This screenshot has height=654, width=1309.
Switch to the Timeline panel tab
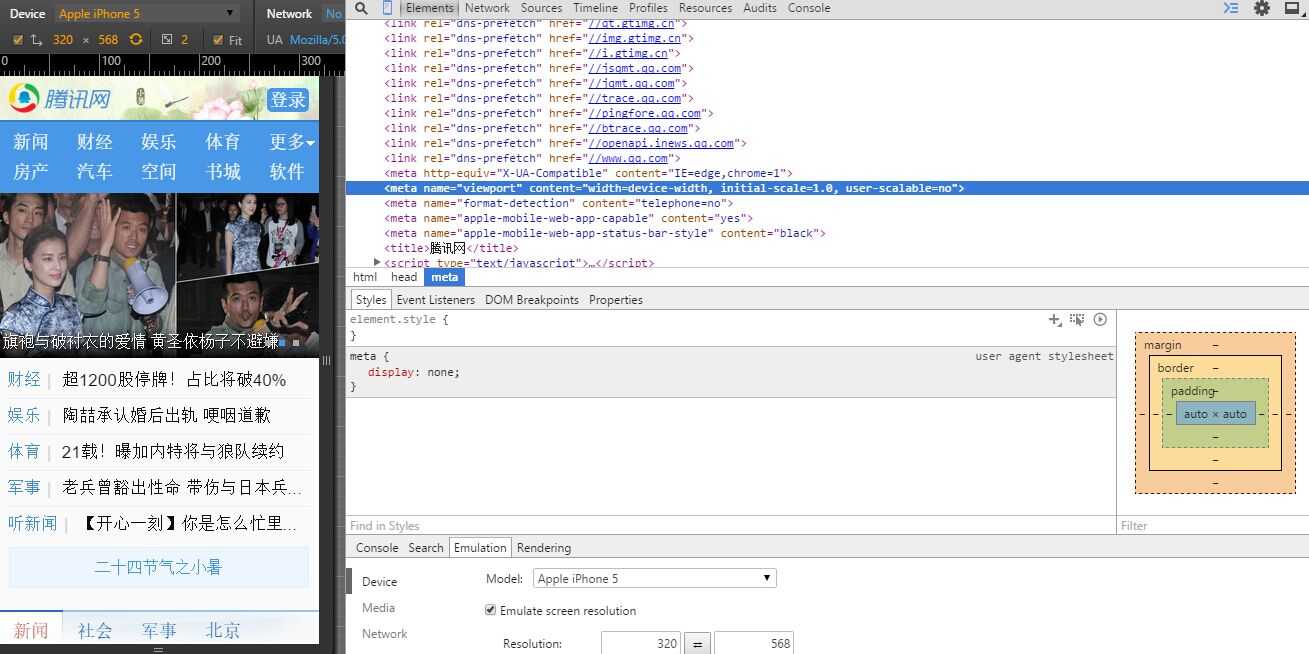[x=595, y=8]
